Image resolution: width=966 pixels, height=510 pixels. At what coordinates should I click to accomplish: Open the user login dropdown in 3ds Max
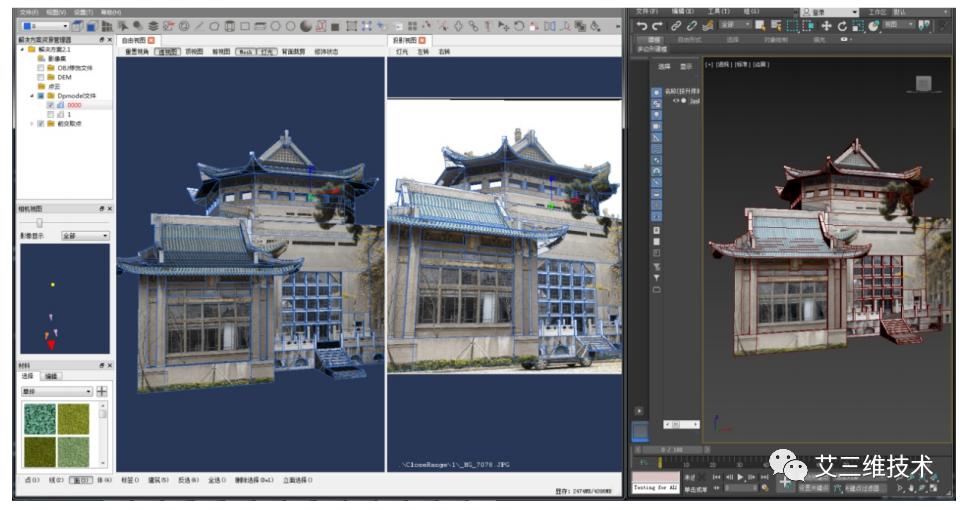(x=829, y=12)
